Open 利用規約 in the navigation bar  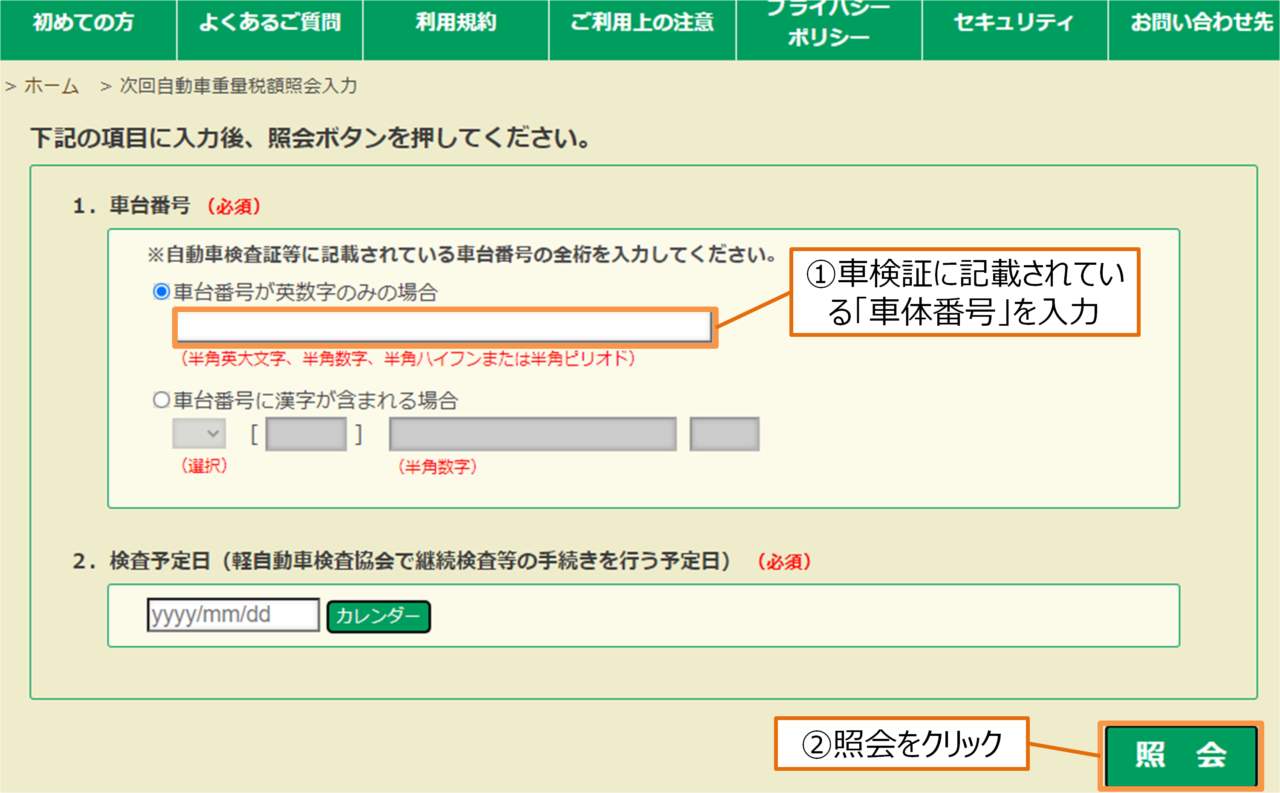455,23
